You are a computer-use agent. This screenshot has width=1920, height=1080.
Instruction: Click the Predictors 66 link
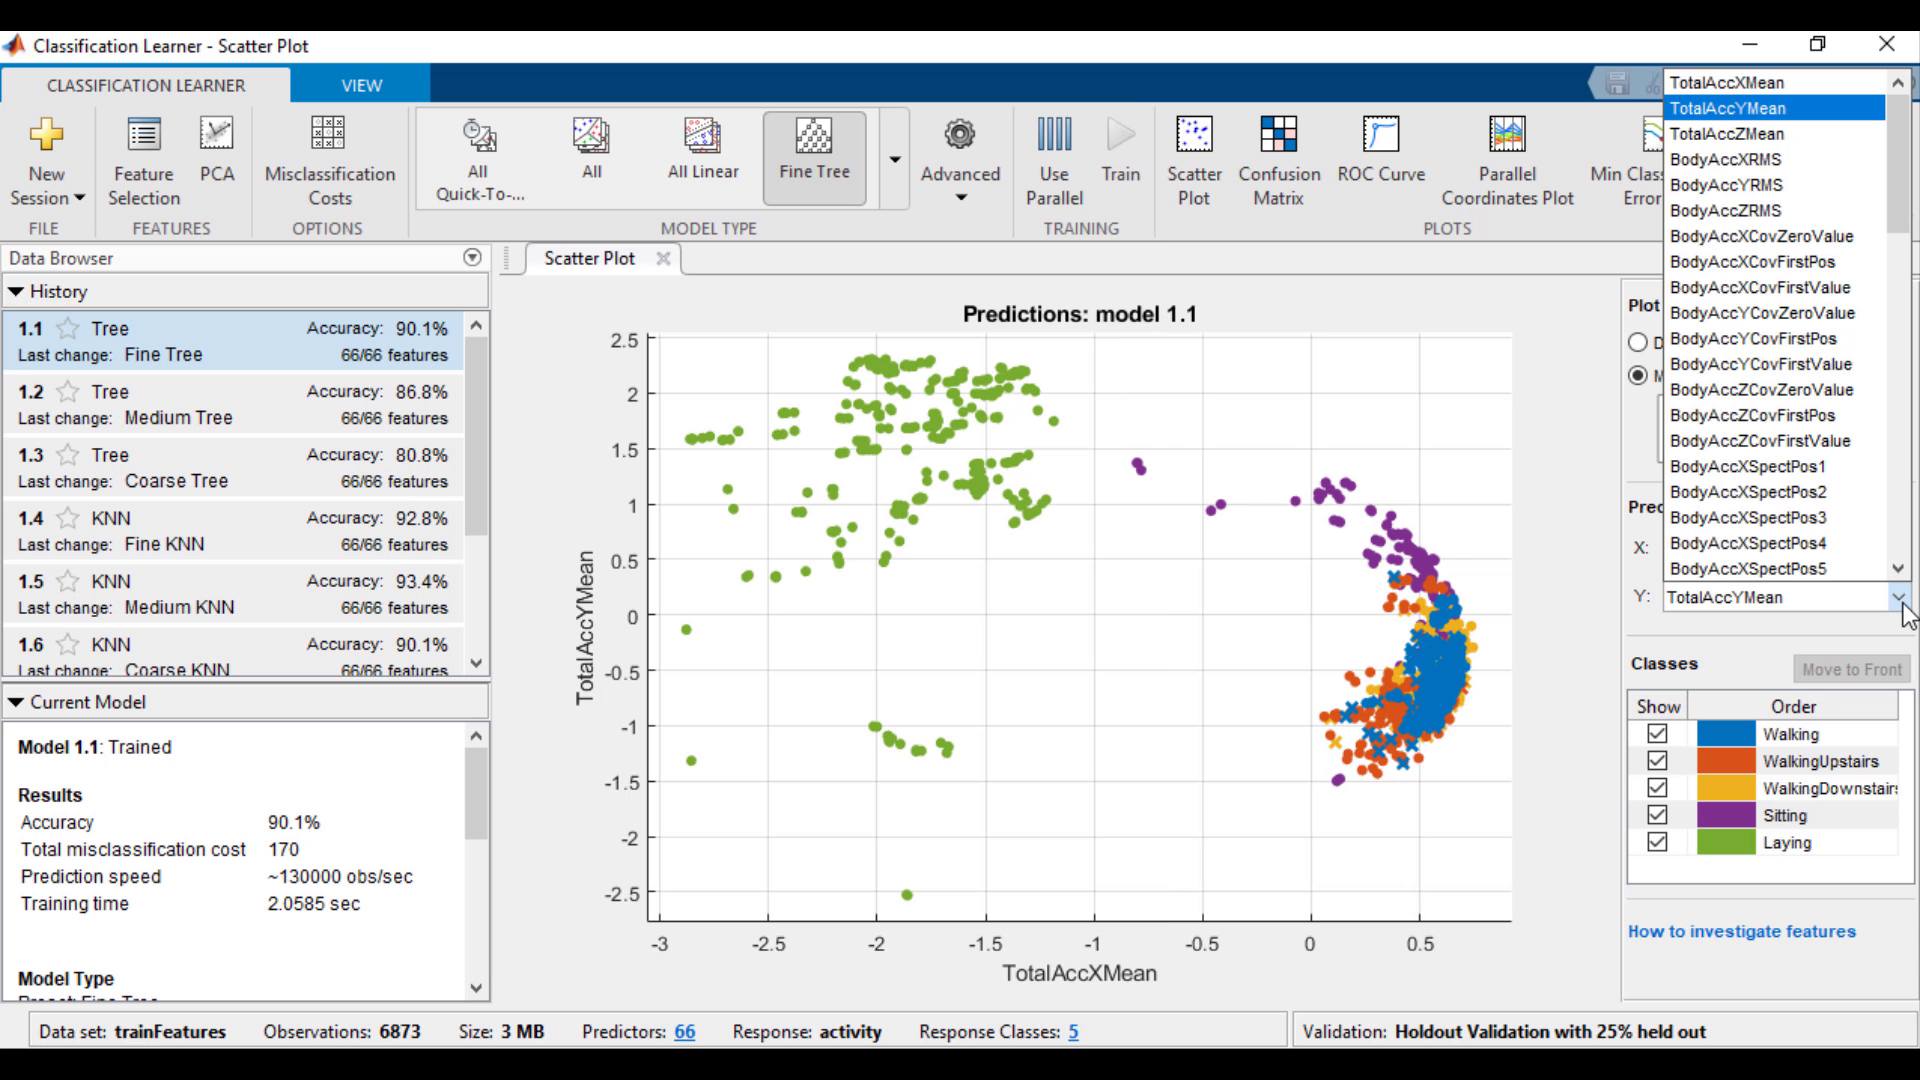click(685, 1031)
